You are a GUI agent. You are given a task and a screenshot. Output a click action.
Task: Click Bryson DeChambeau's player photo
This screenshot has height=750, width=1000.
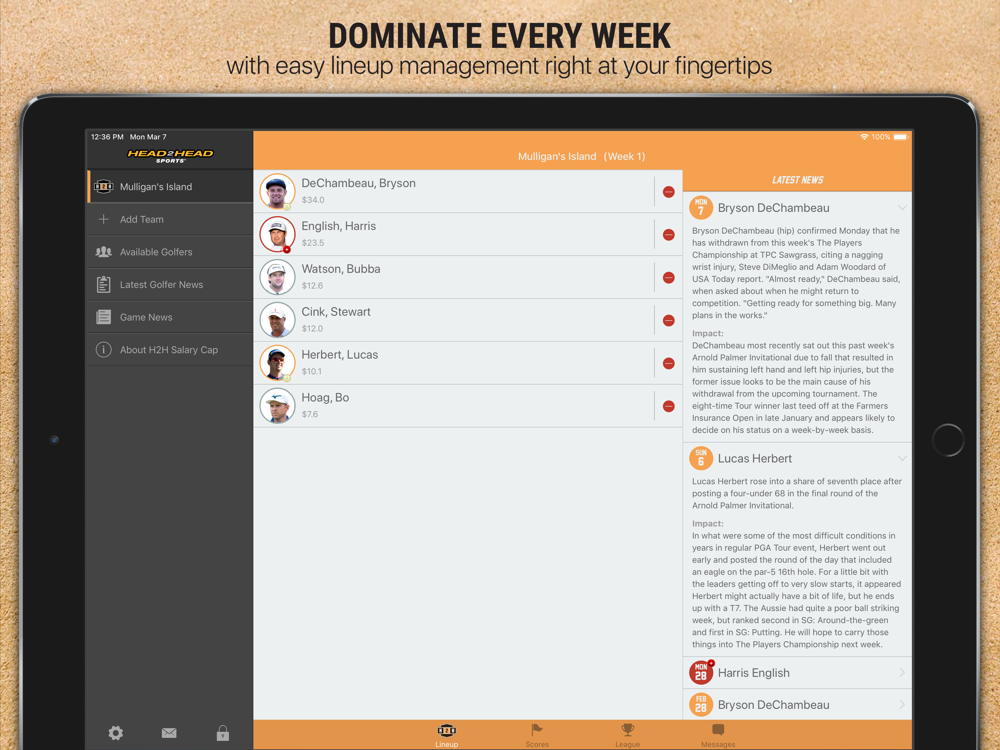pos(277,191)
